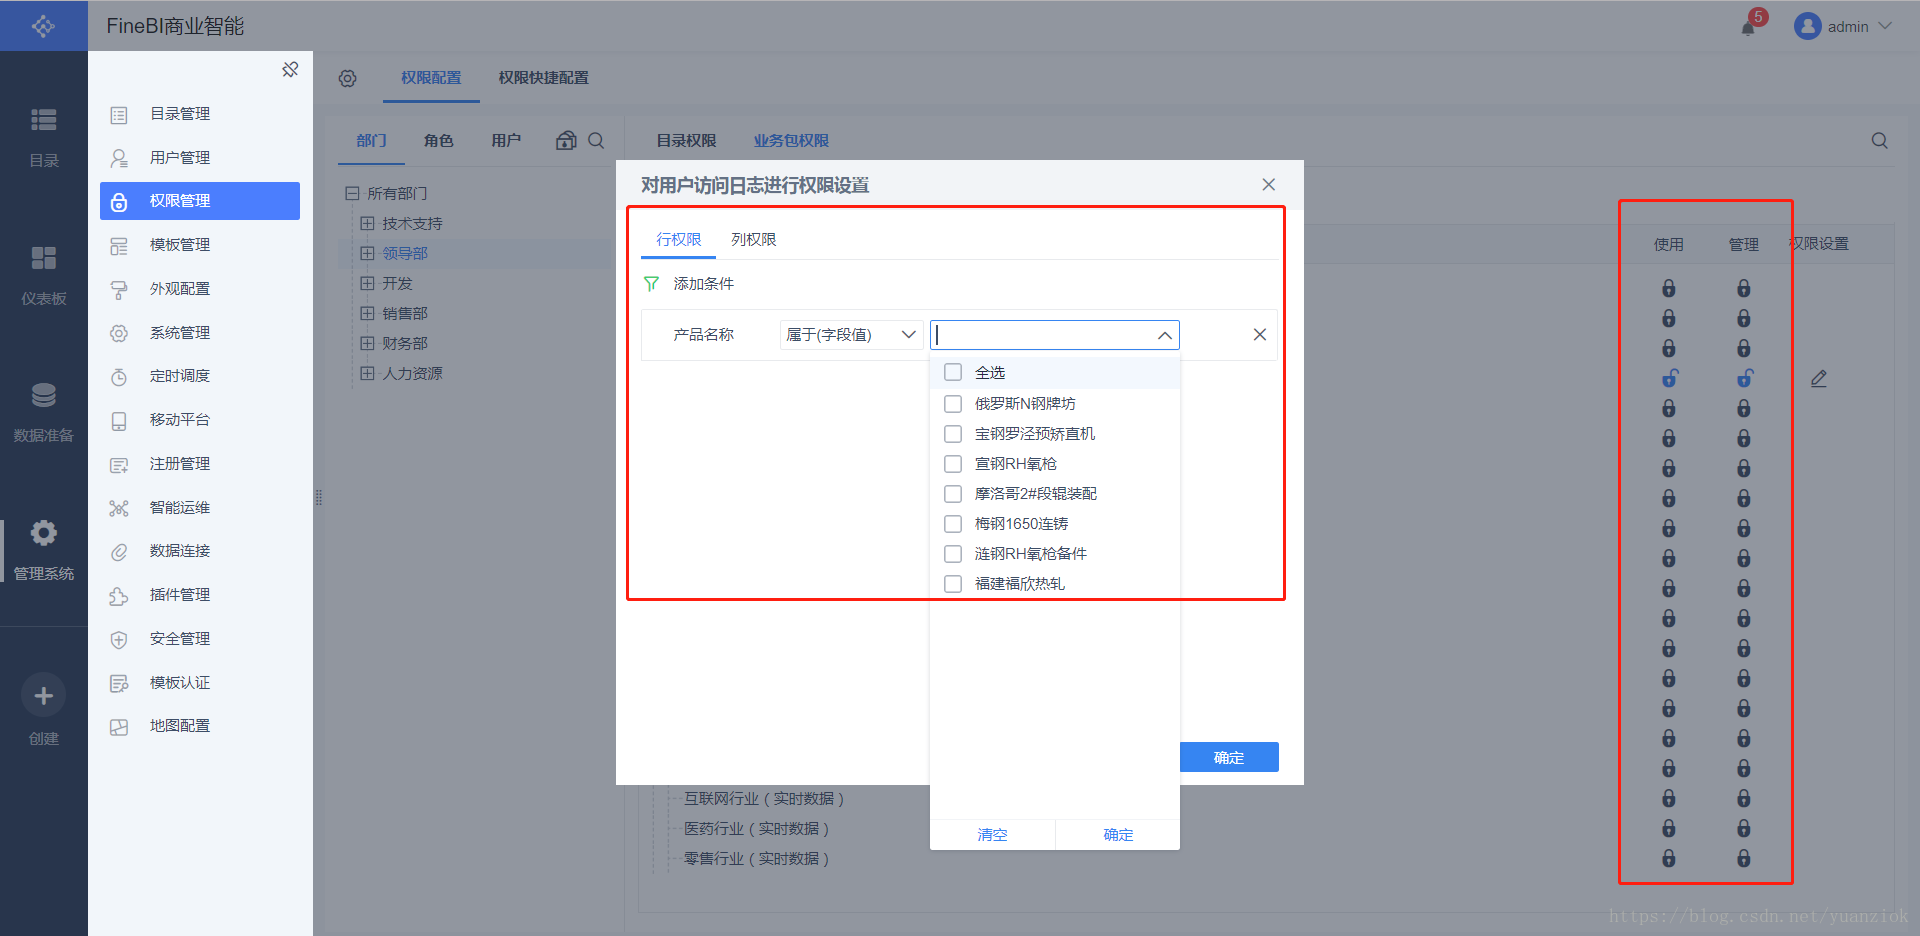Viewport: 1920px width, 936px height.
Task: Open 数据连接 menu item
Action: (x=200, y=551)
